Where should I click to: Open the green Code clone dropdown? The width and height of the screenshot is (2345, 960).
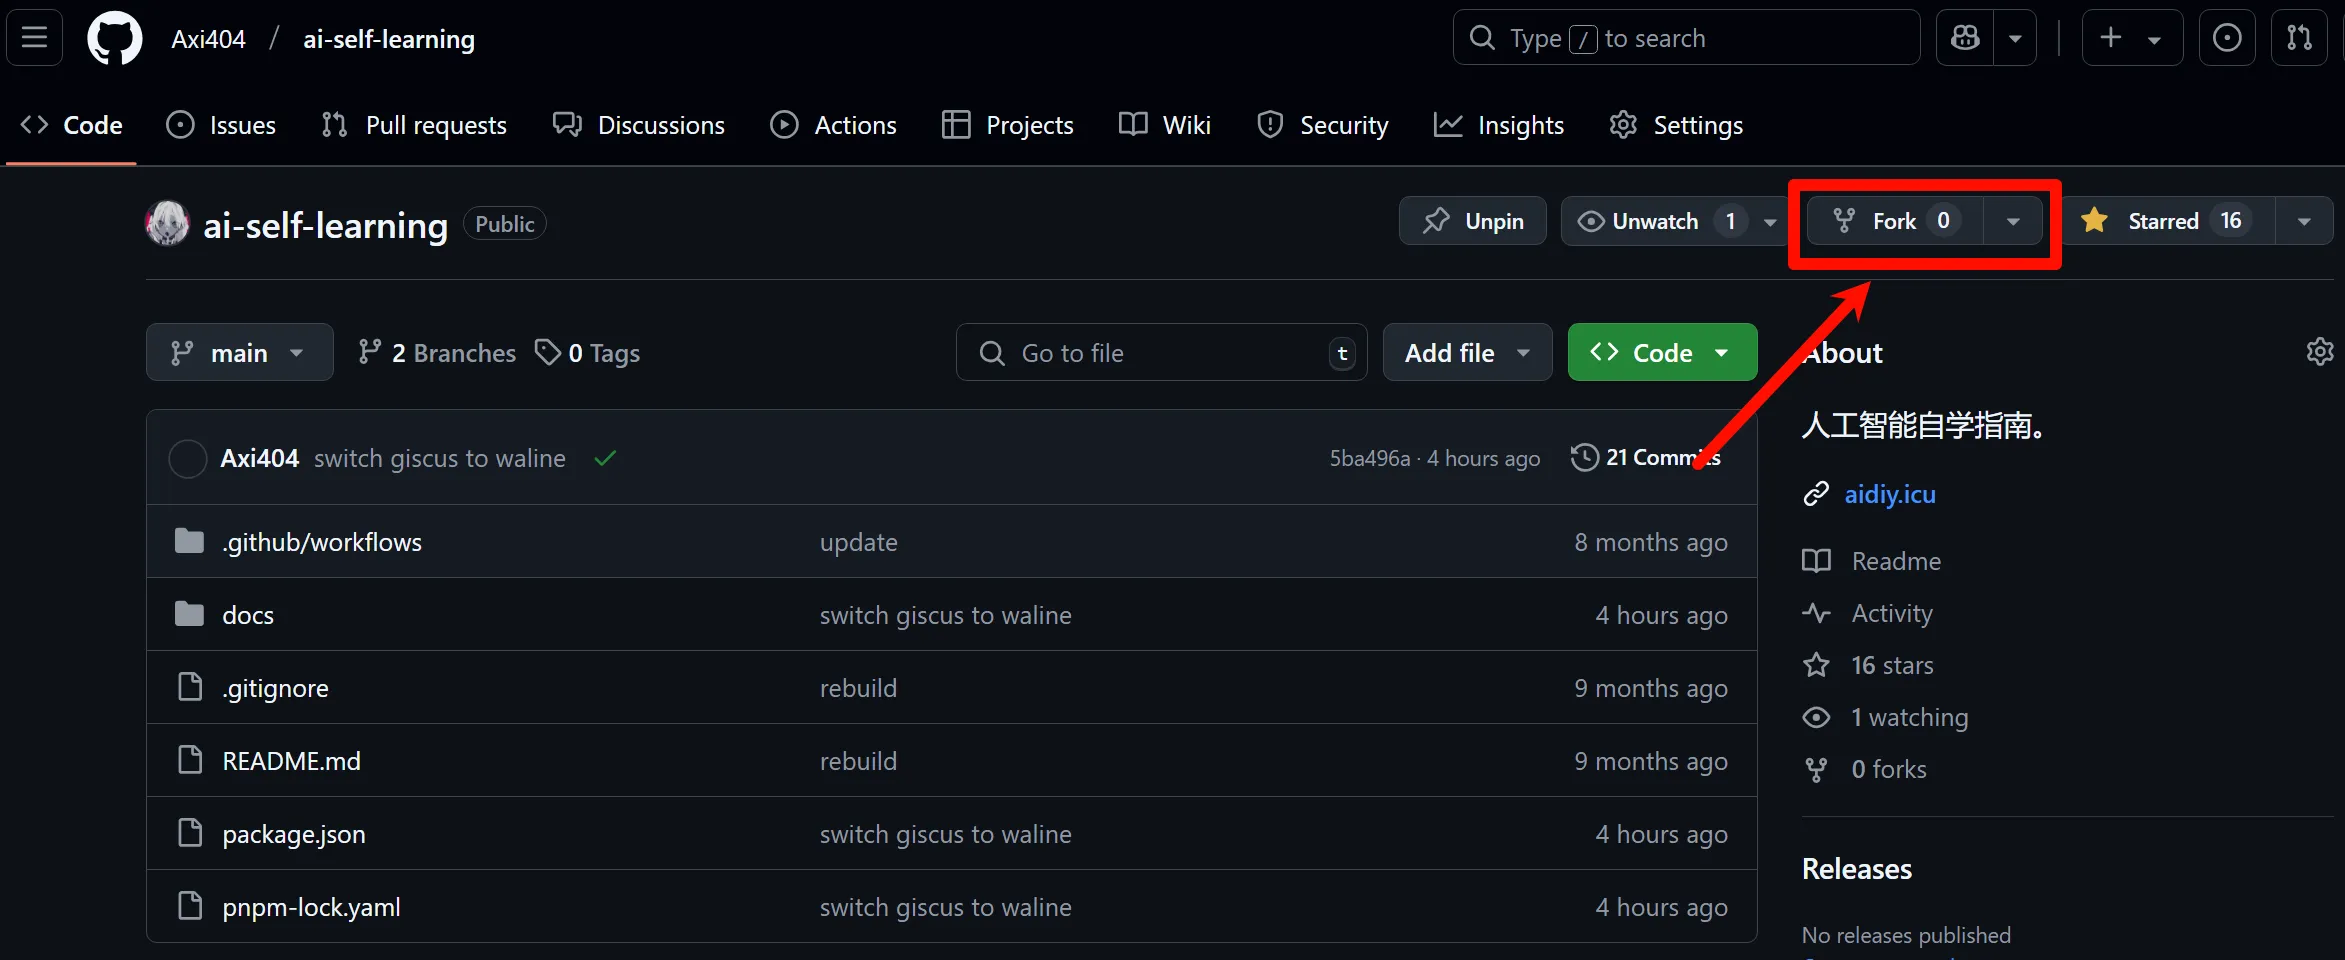click(x=1662, y=352)
